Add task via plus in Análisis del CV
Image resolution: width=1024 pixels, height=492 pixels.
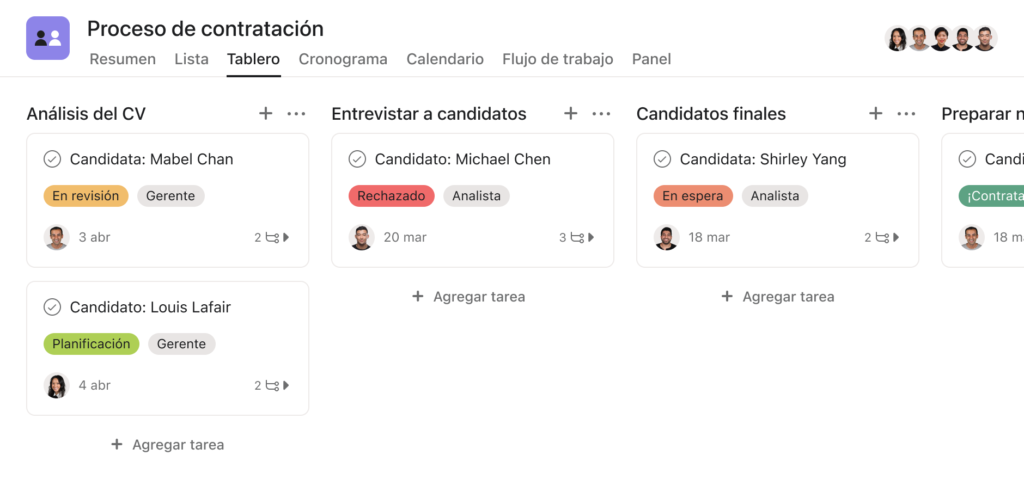[x=265, y=114]
